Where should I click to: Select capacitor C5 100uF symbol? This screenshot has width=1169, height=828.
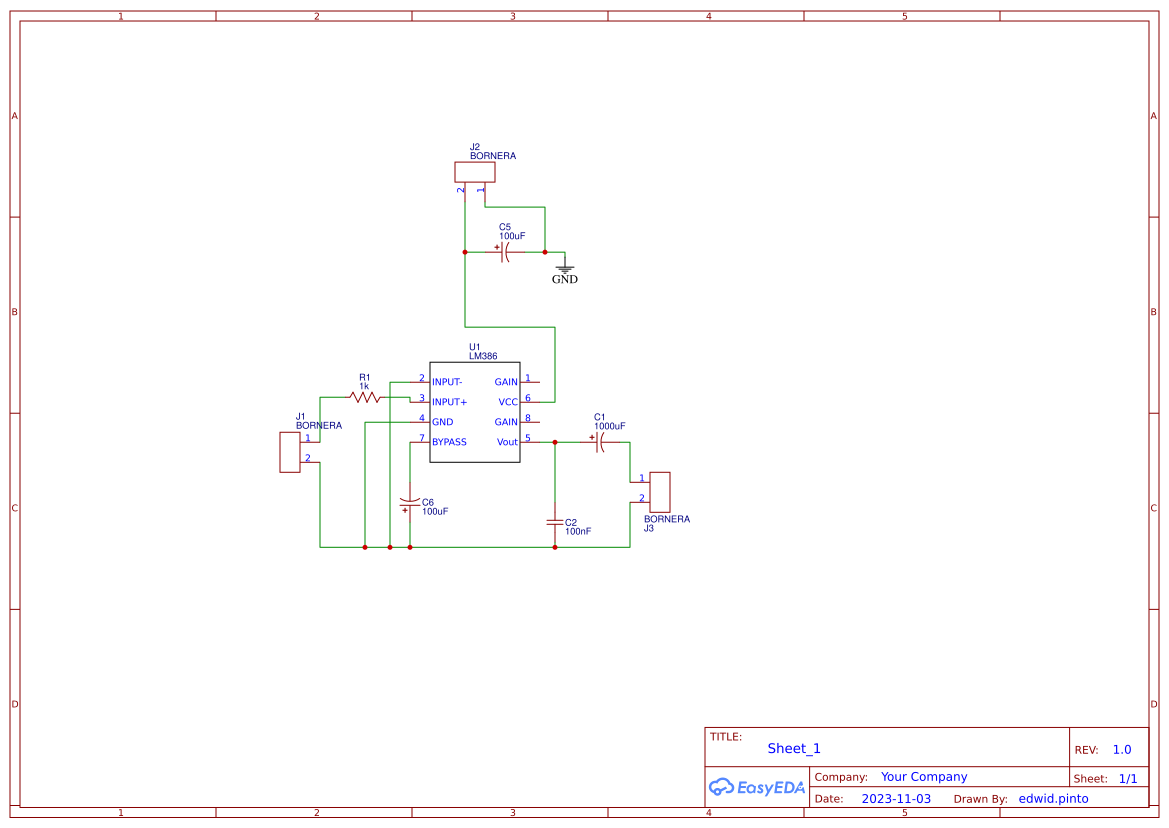point(505,252)
